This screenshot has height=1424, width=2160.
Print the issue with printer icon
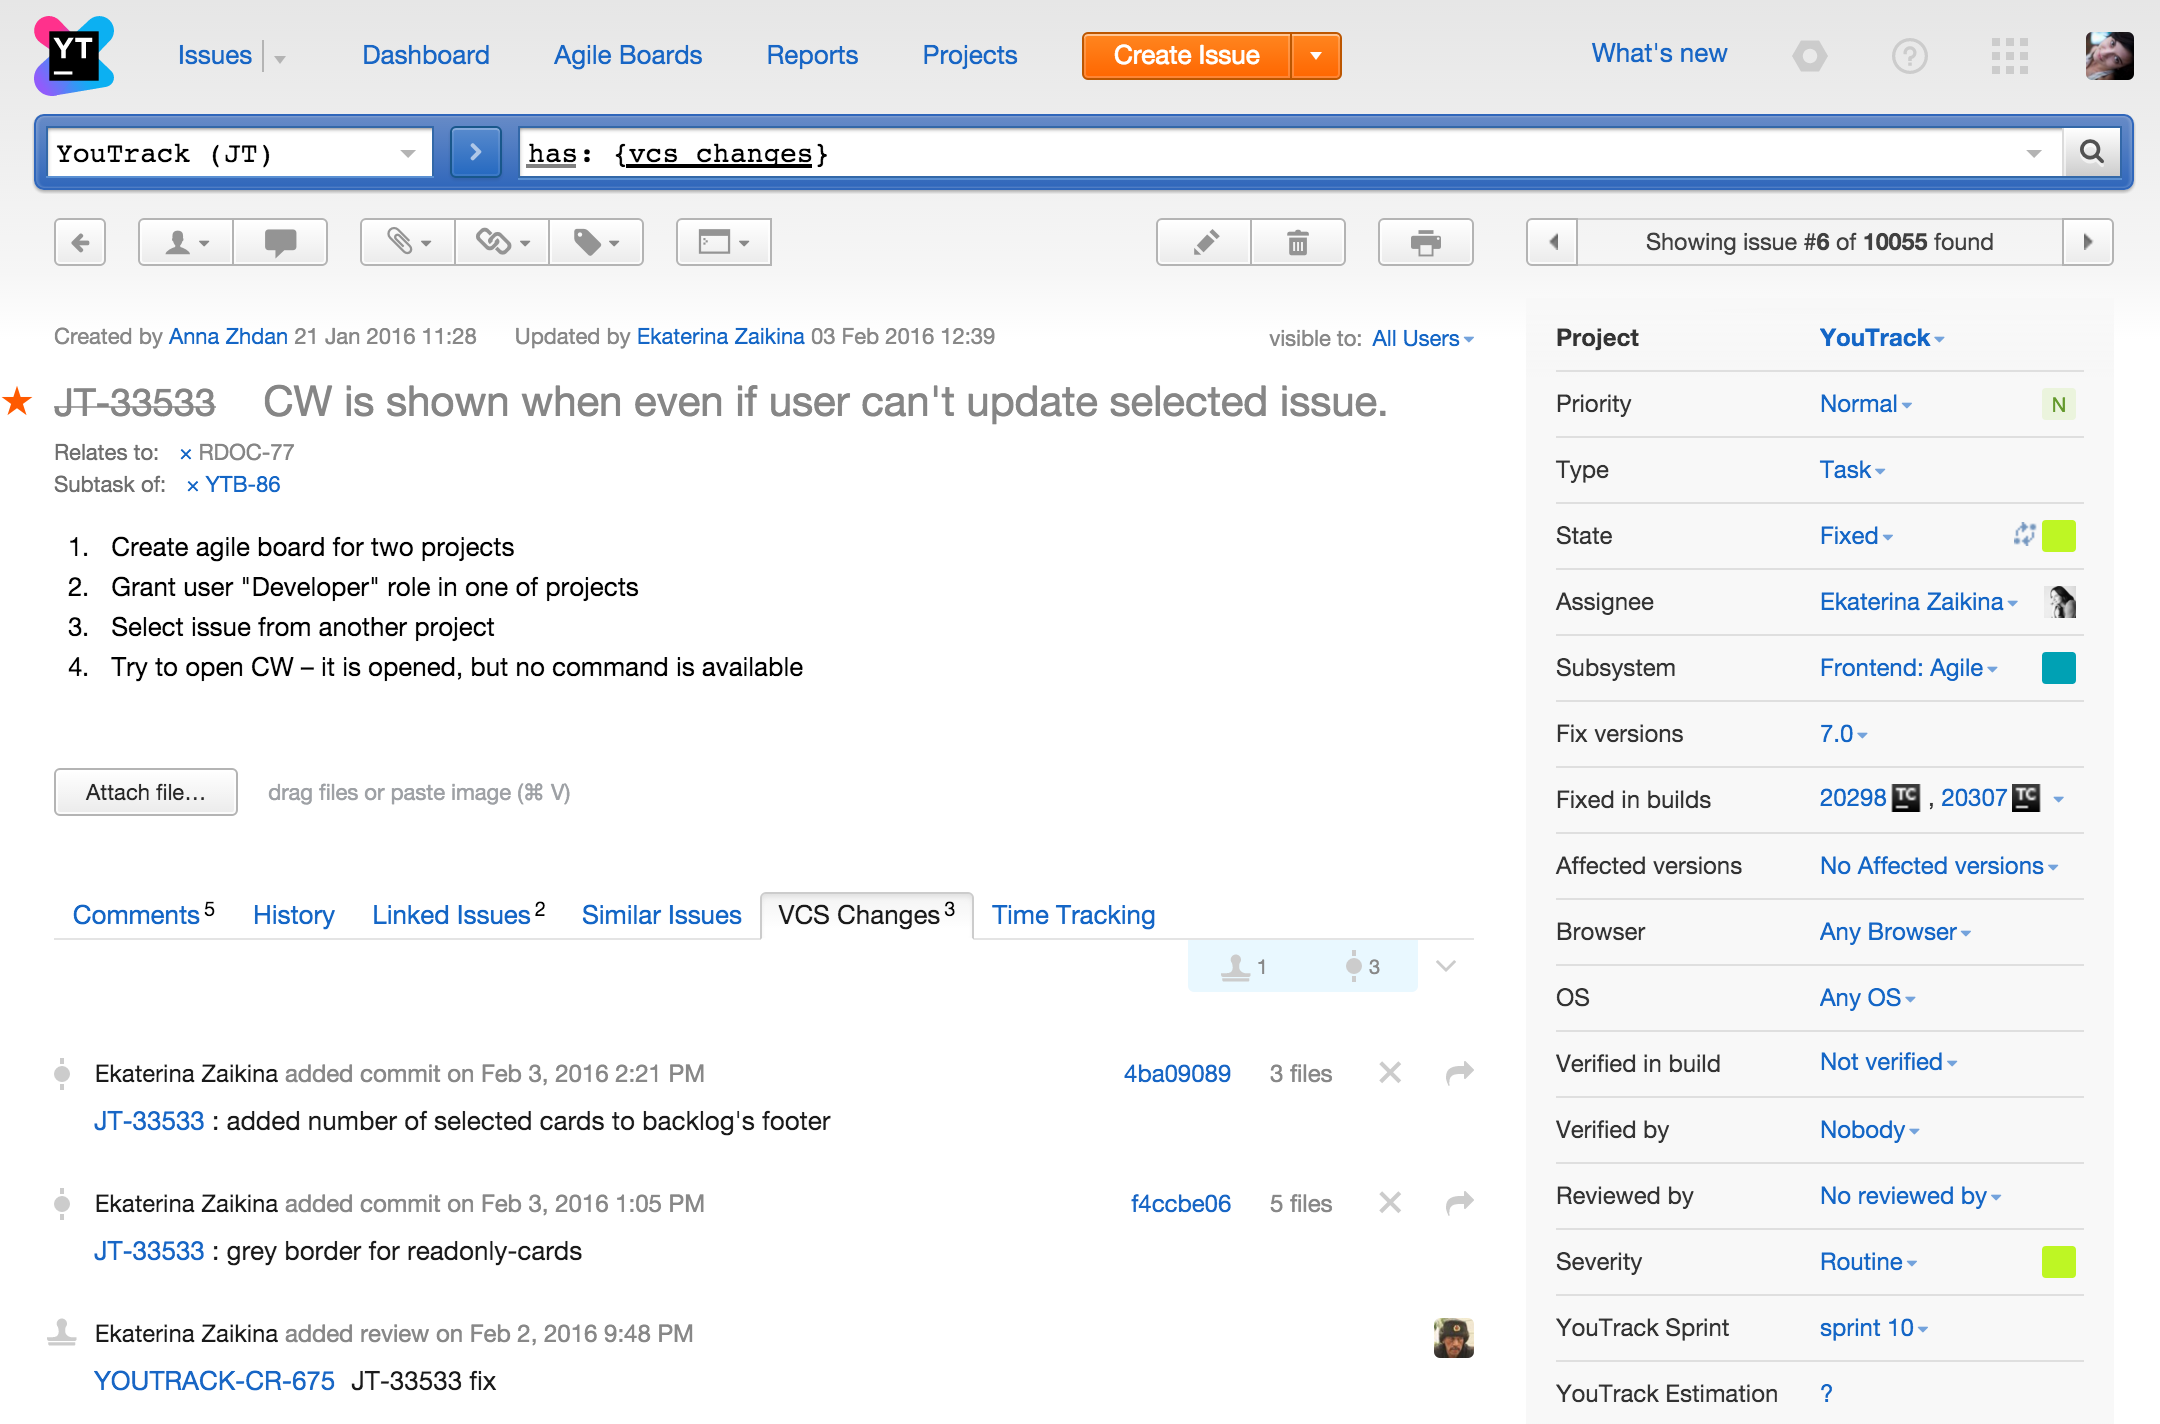point(1426,242)
